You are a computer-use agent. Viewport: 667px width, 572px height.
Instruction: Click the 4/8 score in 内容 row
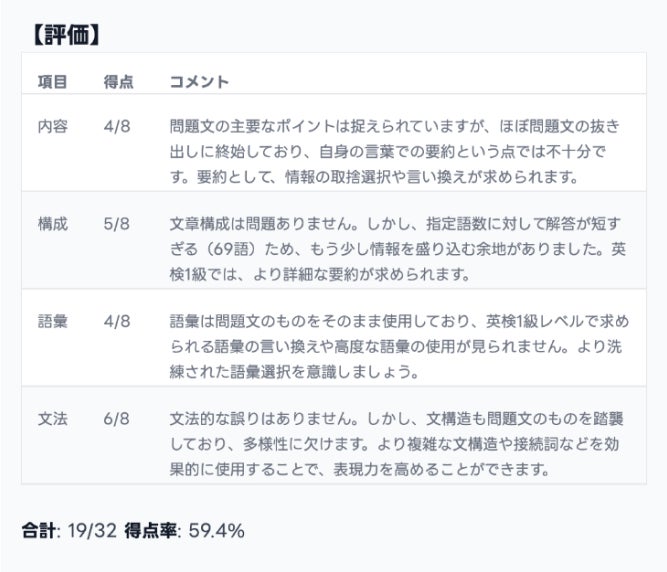(117, 128)
